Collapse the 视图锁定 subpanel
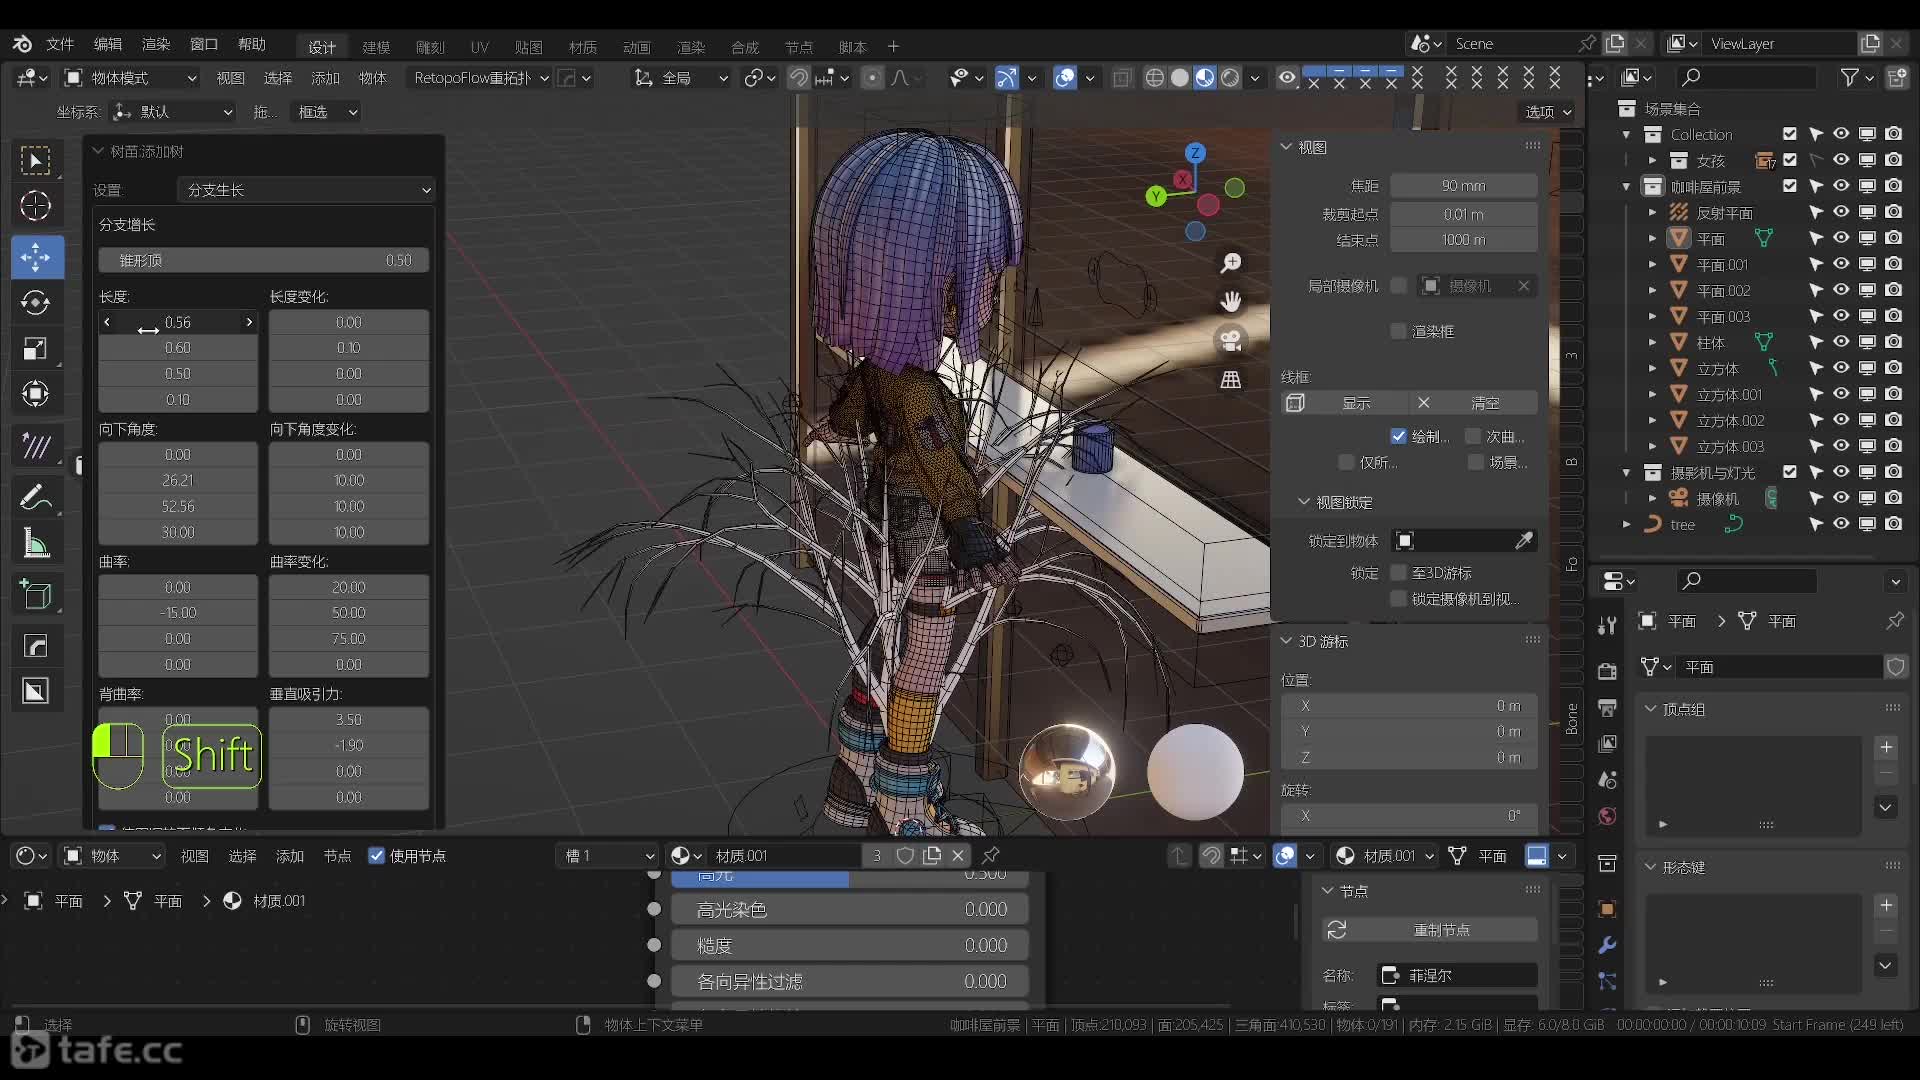 tap(1304, 502)
